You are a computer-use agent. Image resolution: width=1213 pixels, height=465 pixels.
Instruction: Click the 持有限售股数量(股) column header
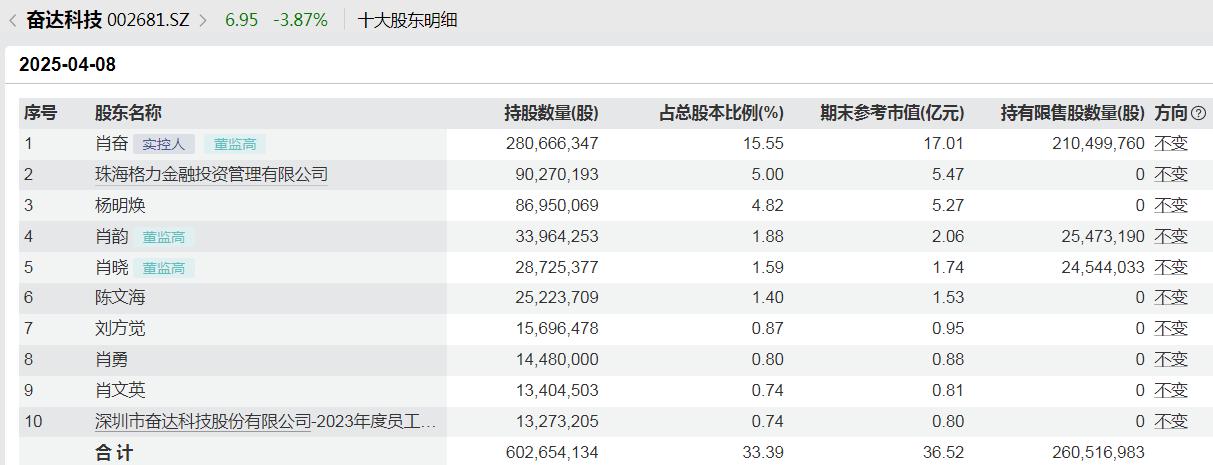click(x=1072, y=114)
